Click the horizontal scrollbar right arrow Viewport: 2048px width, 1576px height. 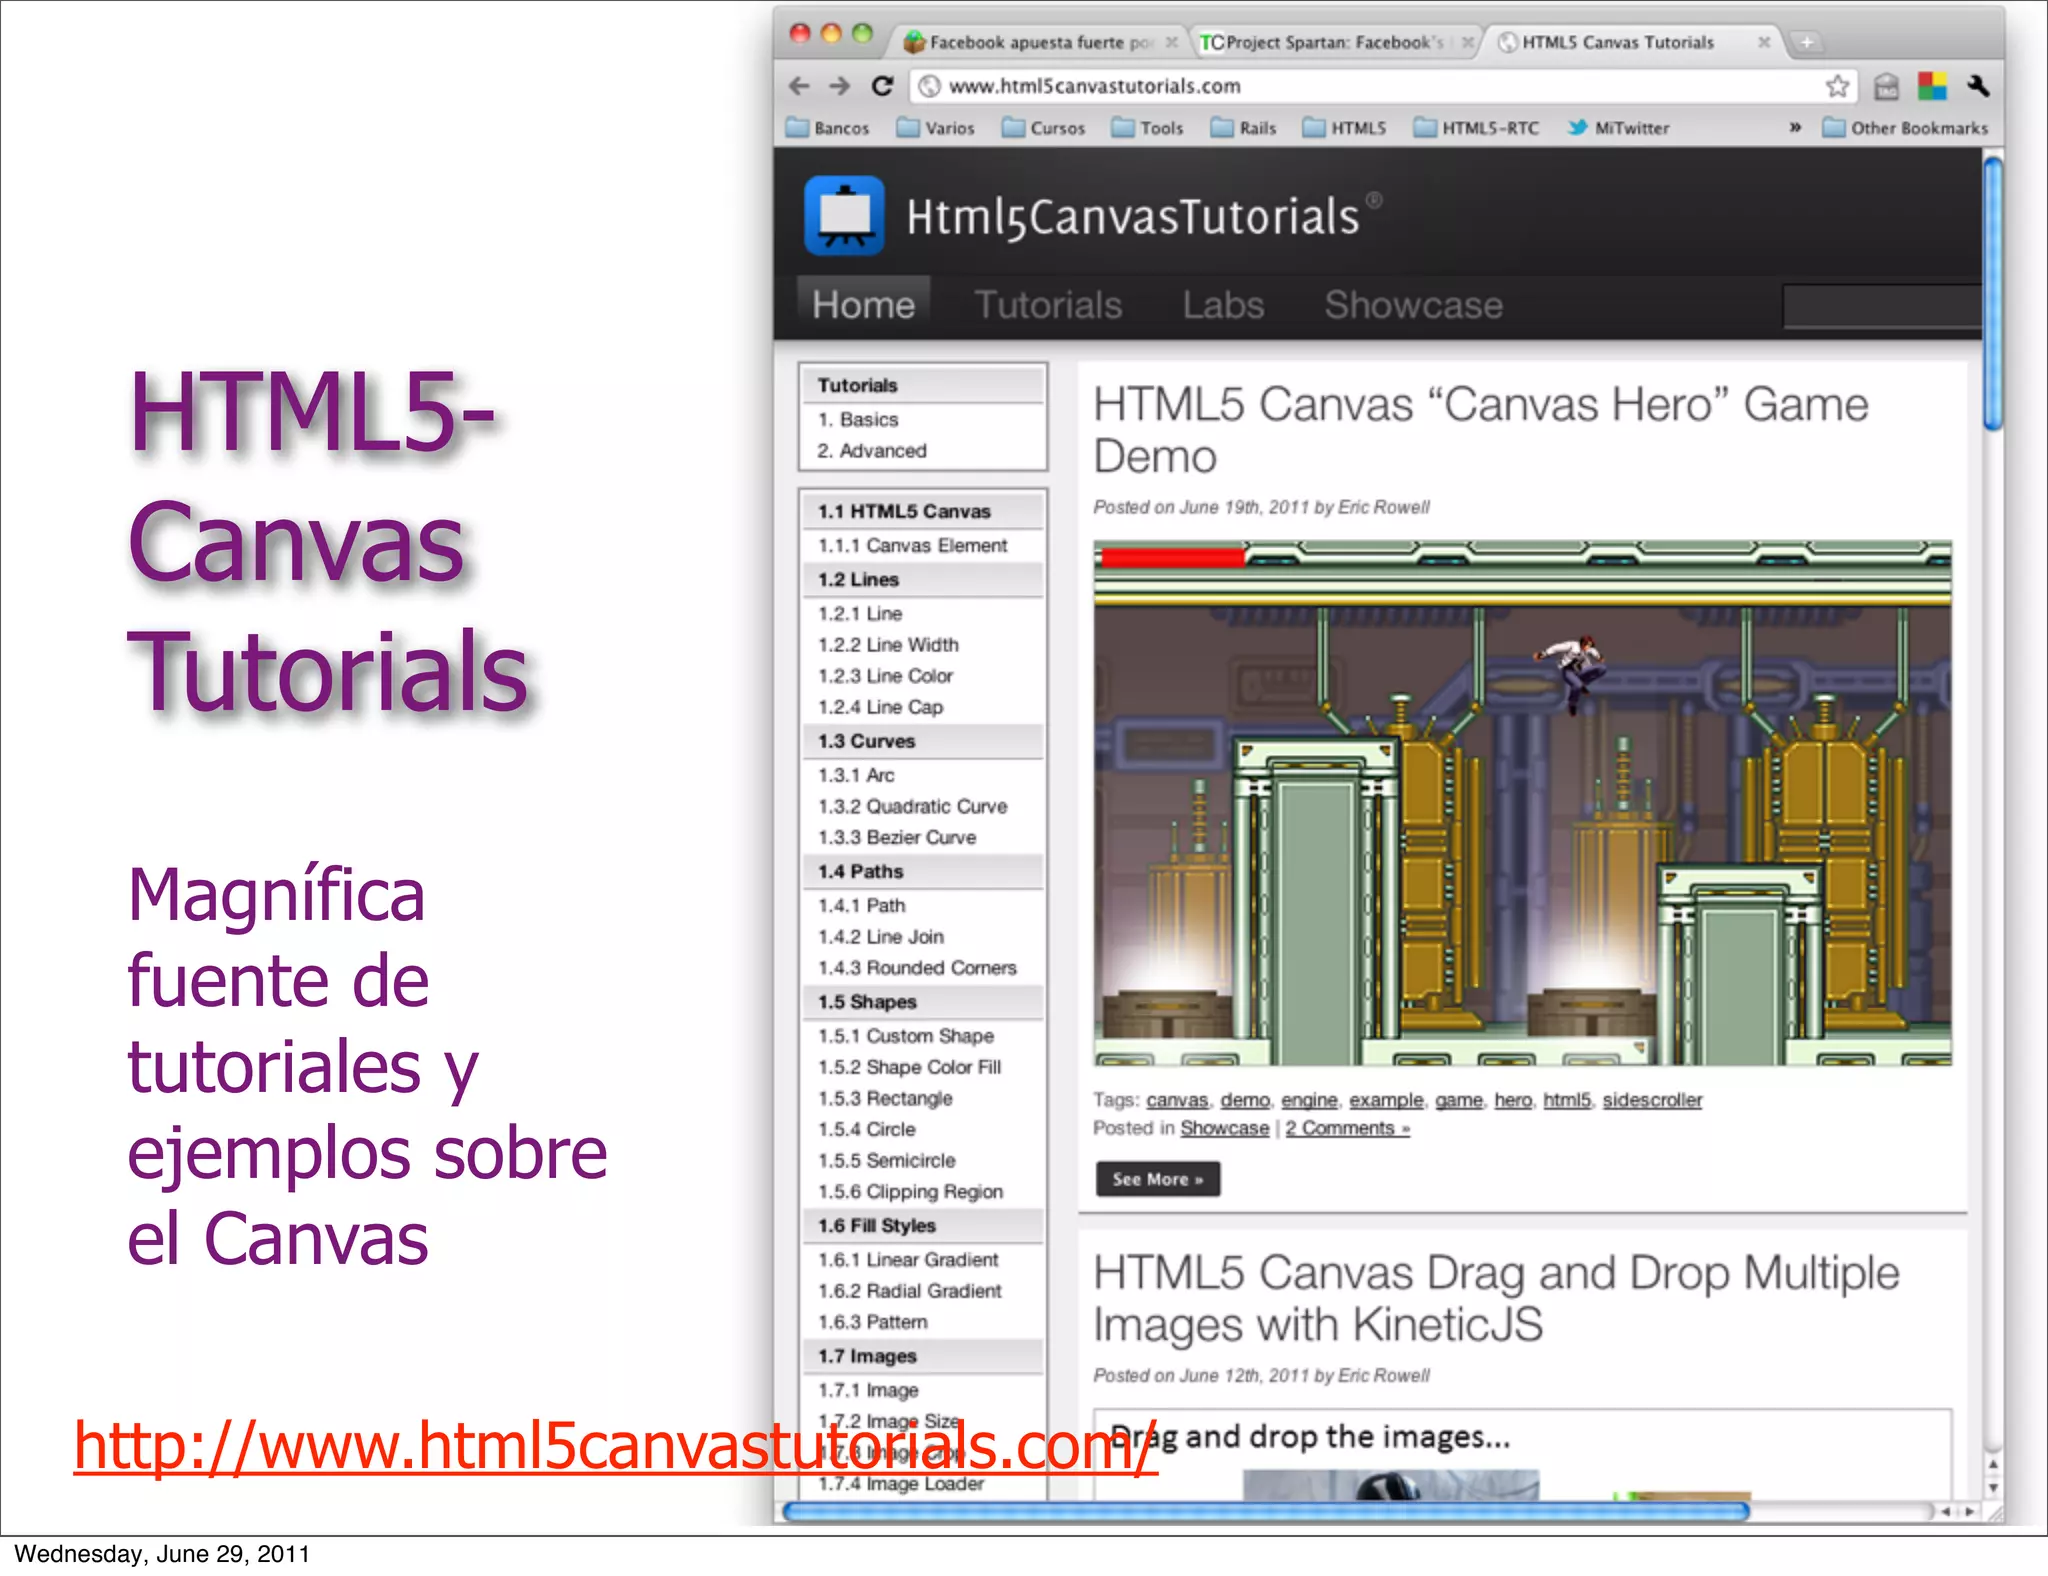pos(1969,1512)
